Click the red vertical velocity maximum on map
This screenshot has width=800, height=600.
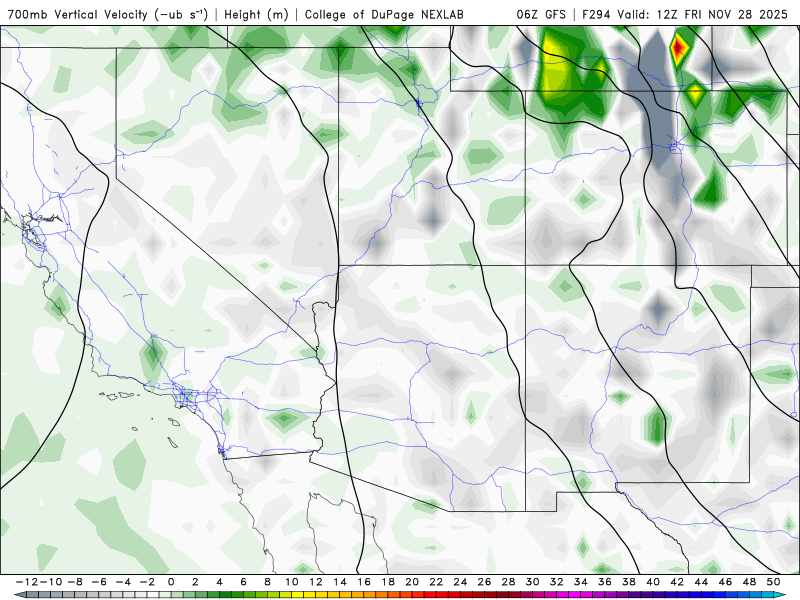tap(678, 48)
